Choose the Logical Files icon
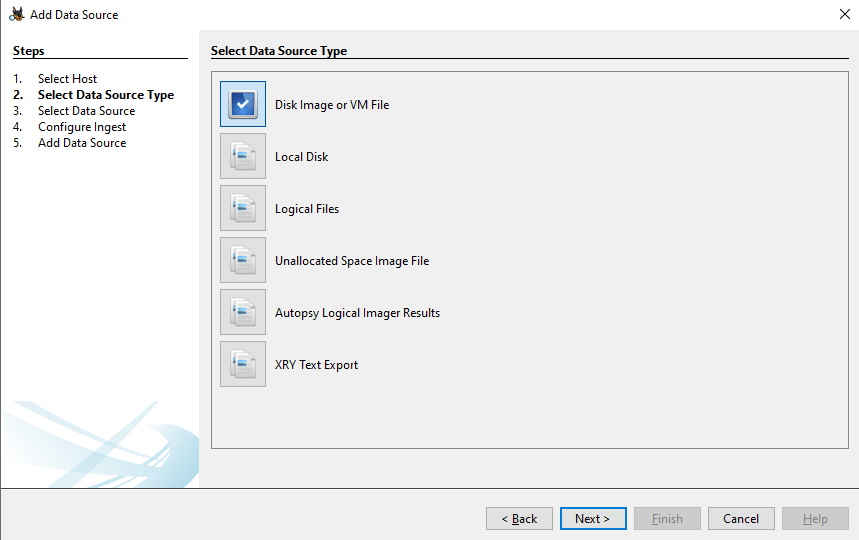Viewport: 859px width, 540px height. (243, 208)
